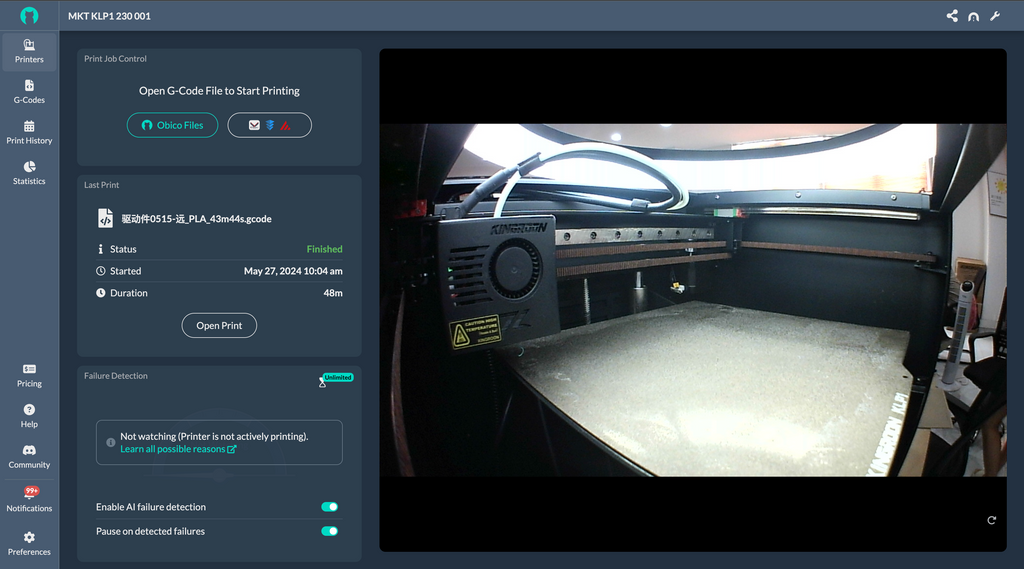The height and width of the screenshot is (569, 1024).
Task: Click the button with mail and cloud icons
Action: pos(269,125)
